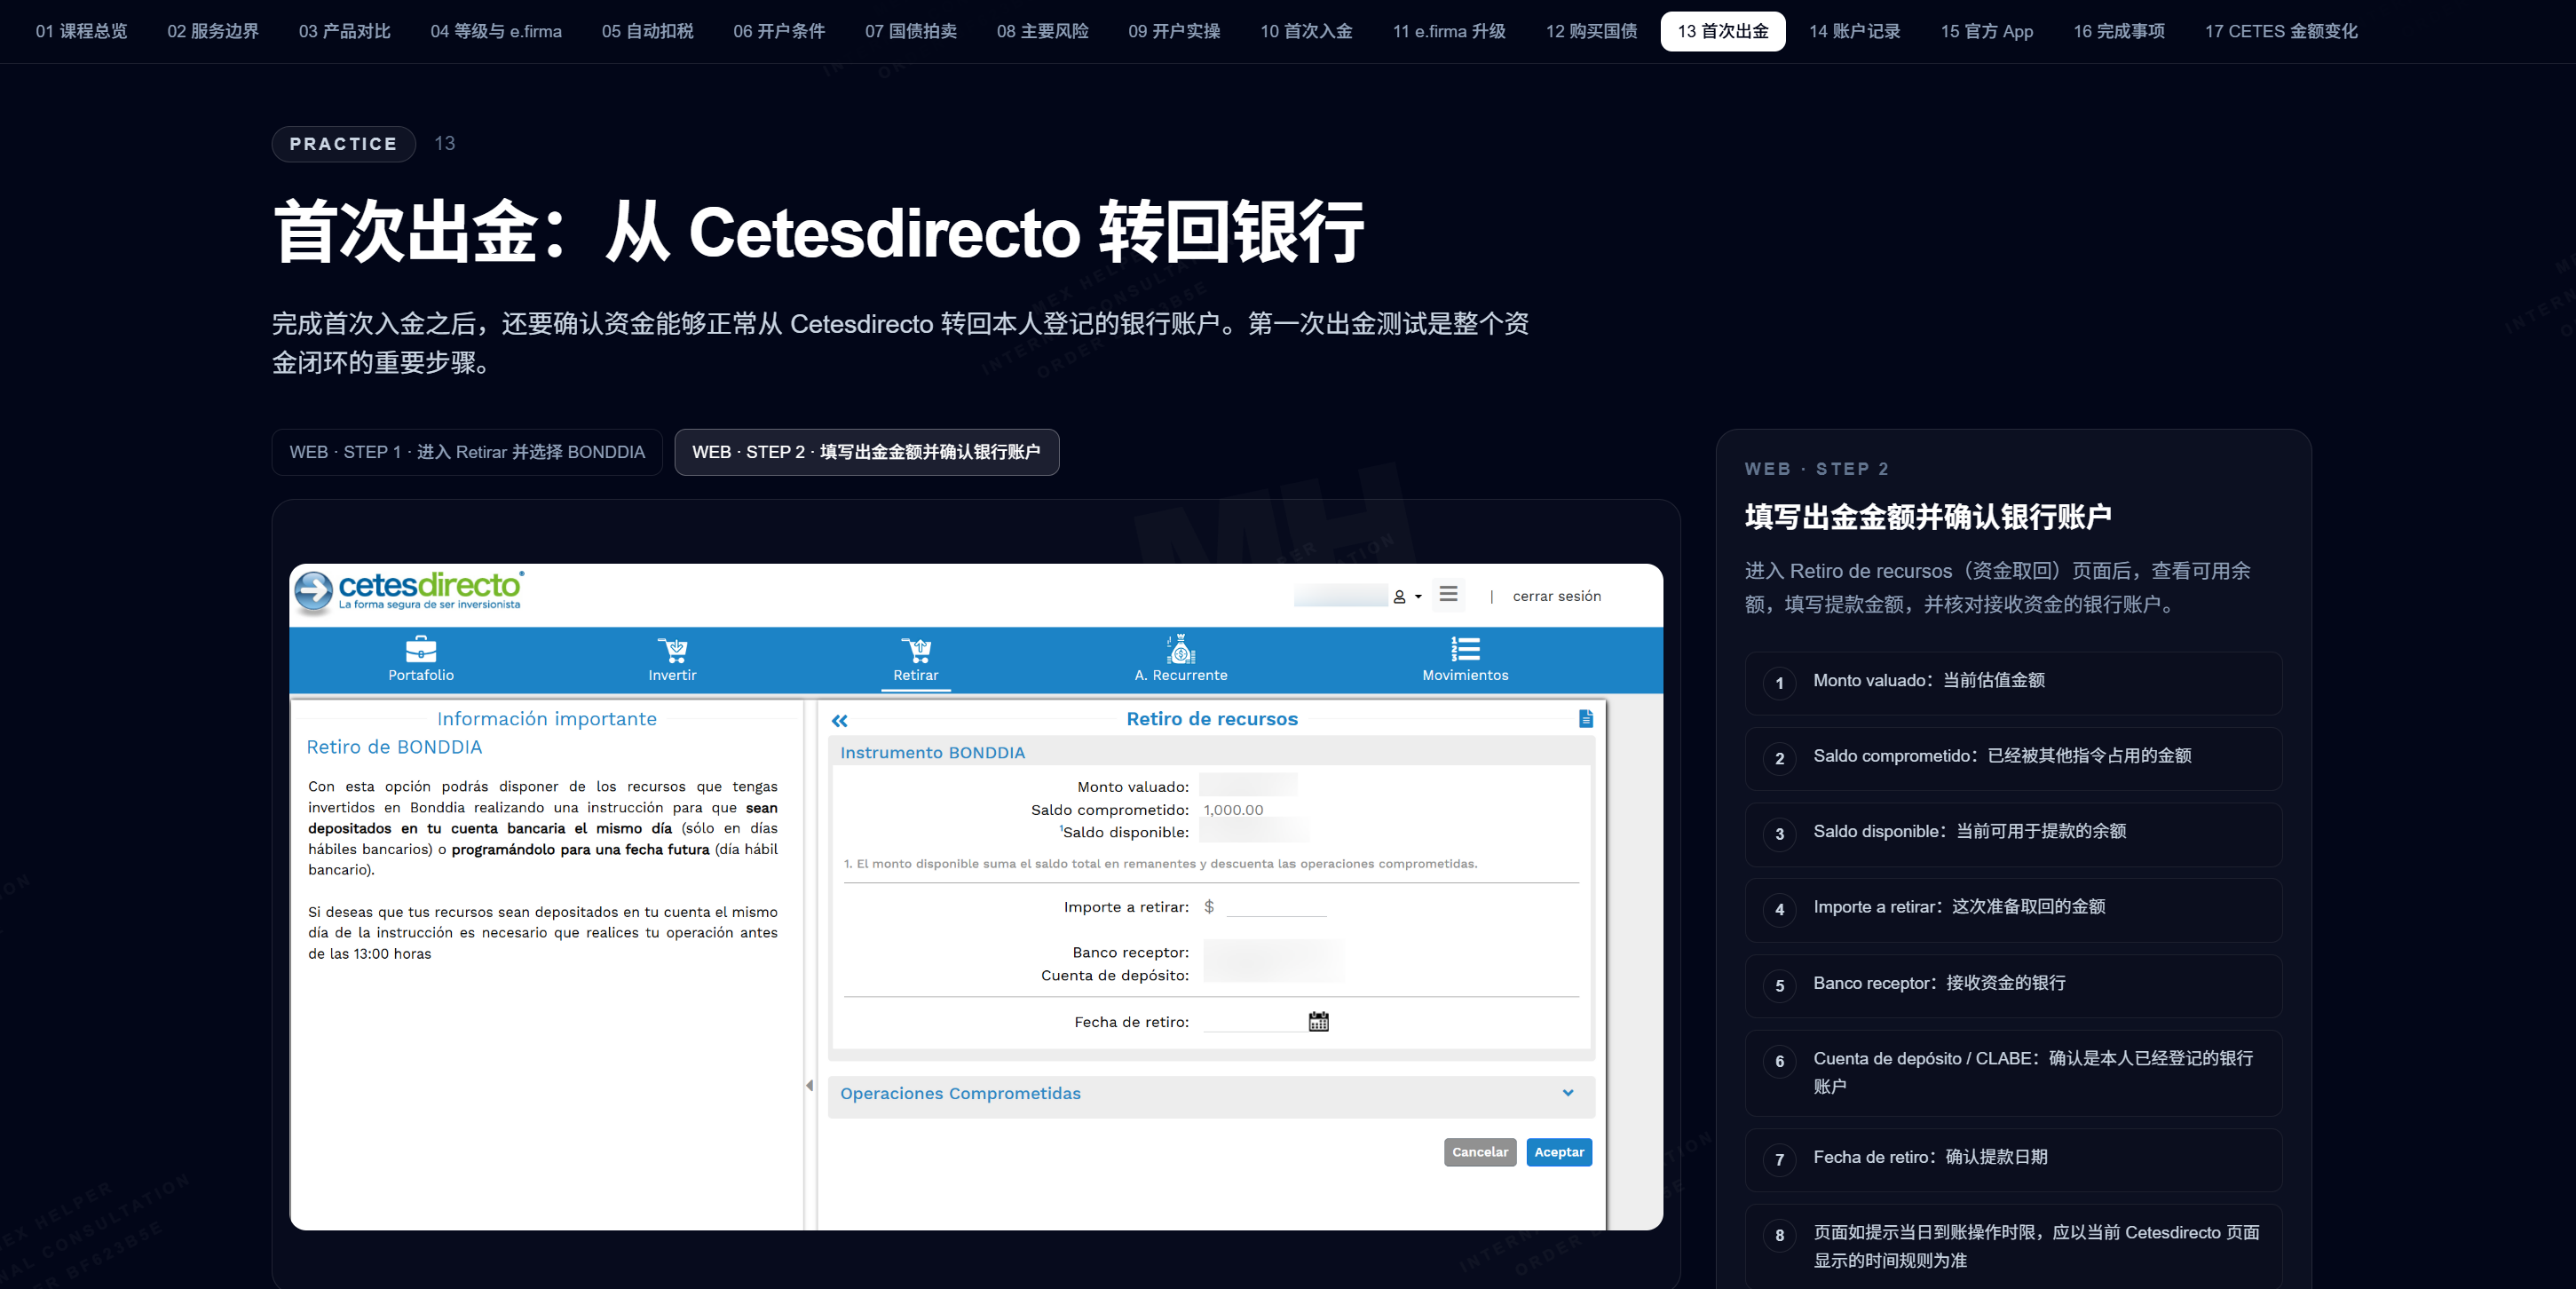Screen dimensions: 2576x1289
Task: Select tab 04 等级与 e.firma
Action: coord(496,31)
